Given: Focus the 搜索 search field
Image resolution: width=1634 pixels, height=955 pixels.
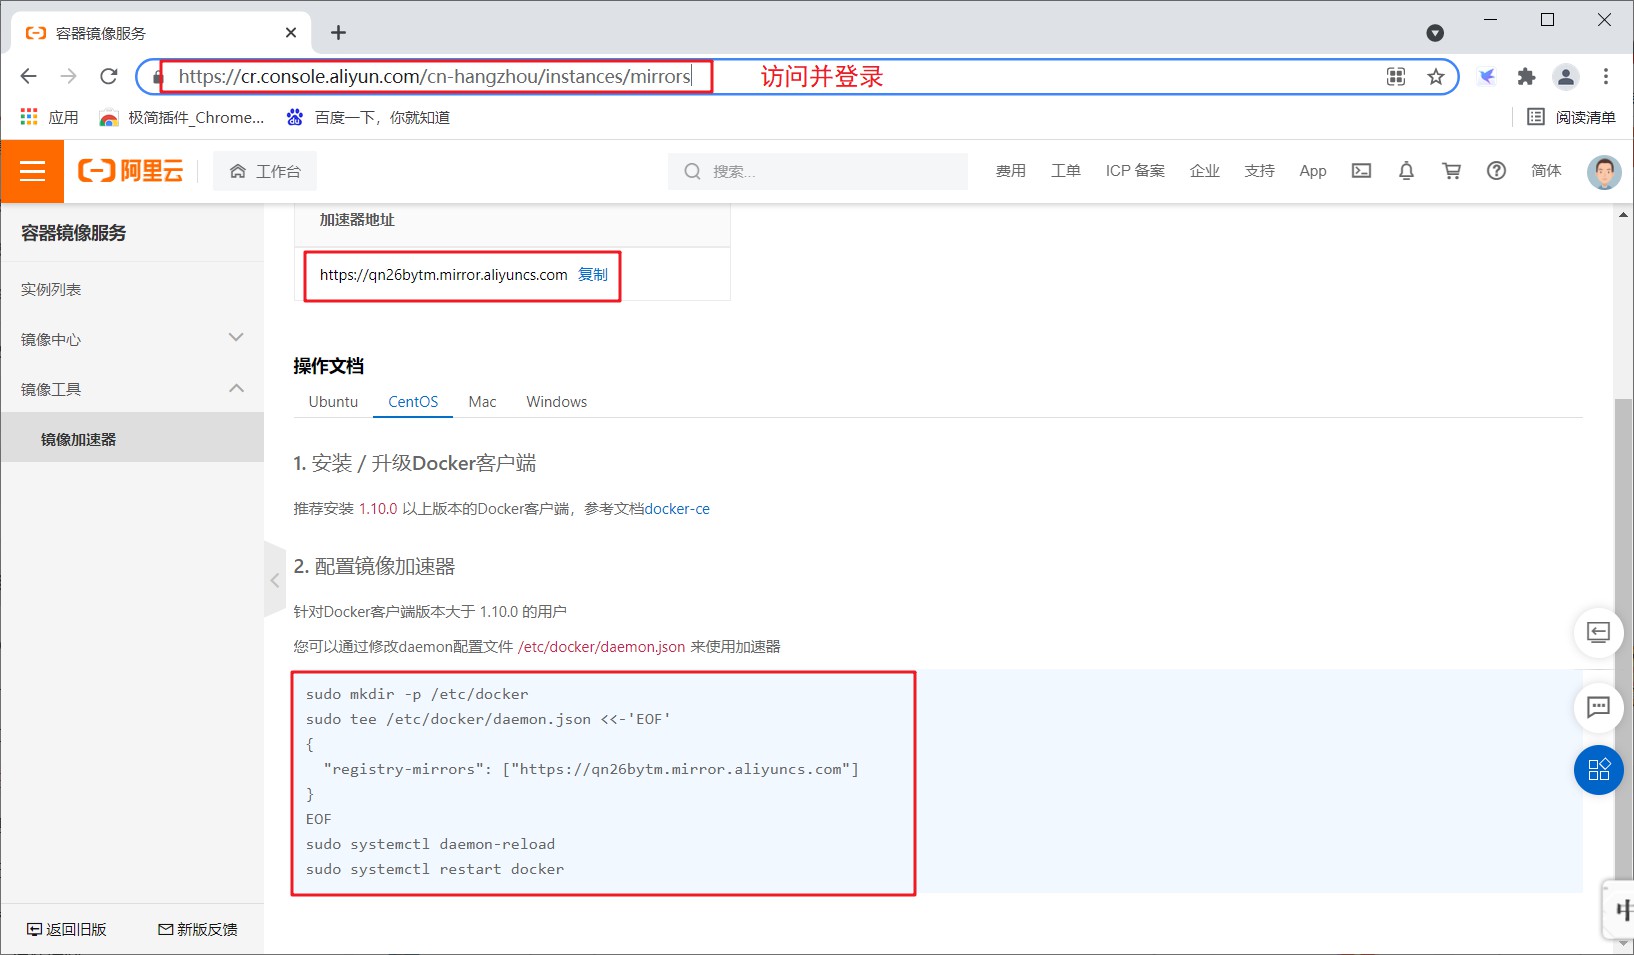Looking at the screenshot, I should pyautogui.click(x=818, y=171).
